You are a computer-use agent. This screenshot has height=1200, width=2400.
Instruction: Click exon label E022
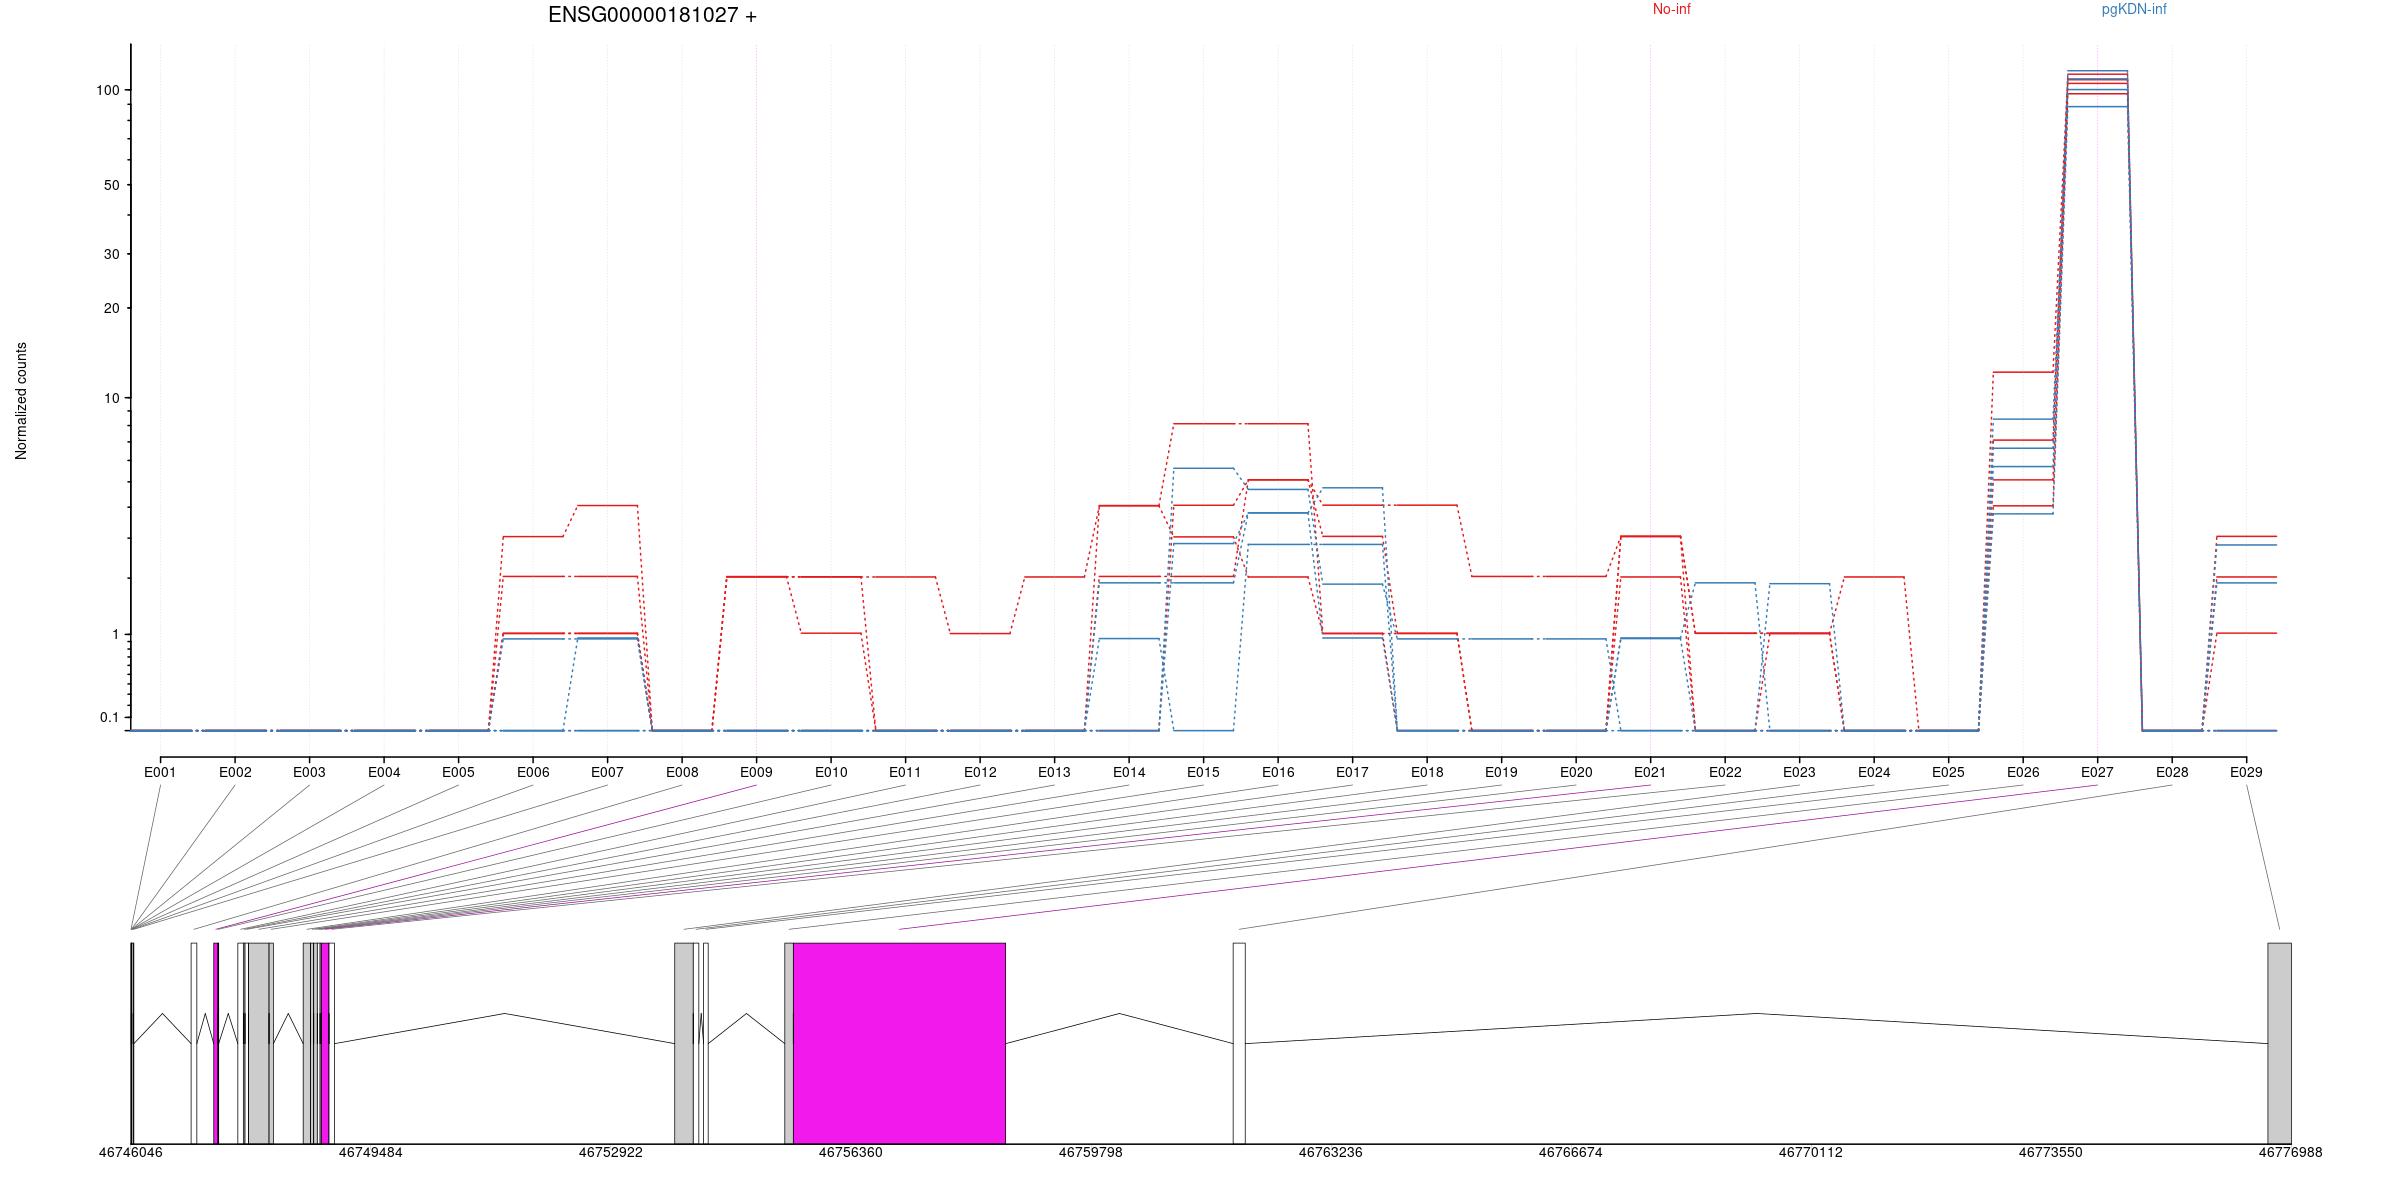pos(1725,772)
